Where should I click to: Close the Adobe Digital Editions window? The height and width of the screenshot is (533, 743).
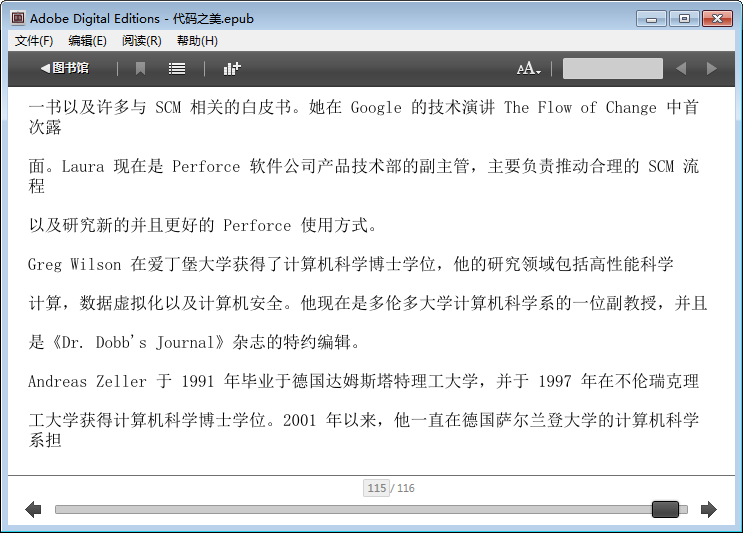(717, 19)
